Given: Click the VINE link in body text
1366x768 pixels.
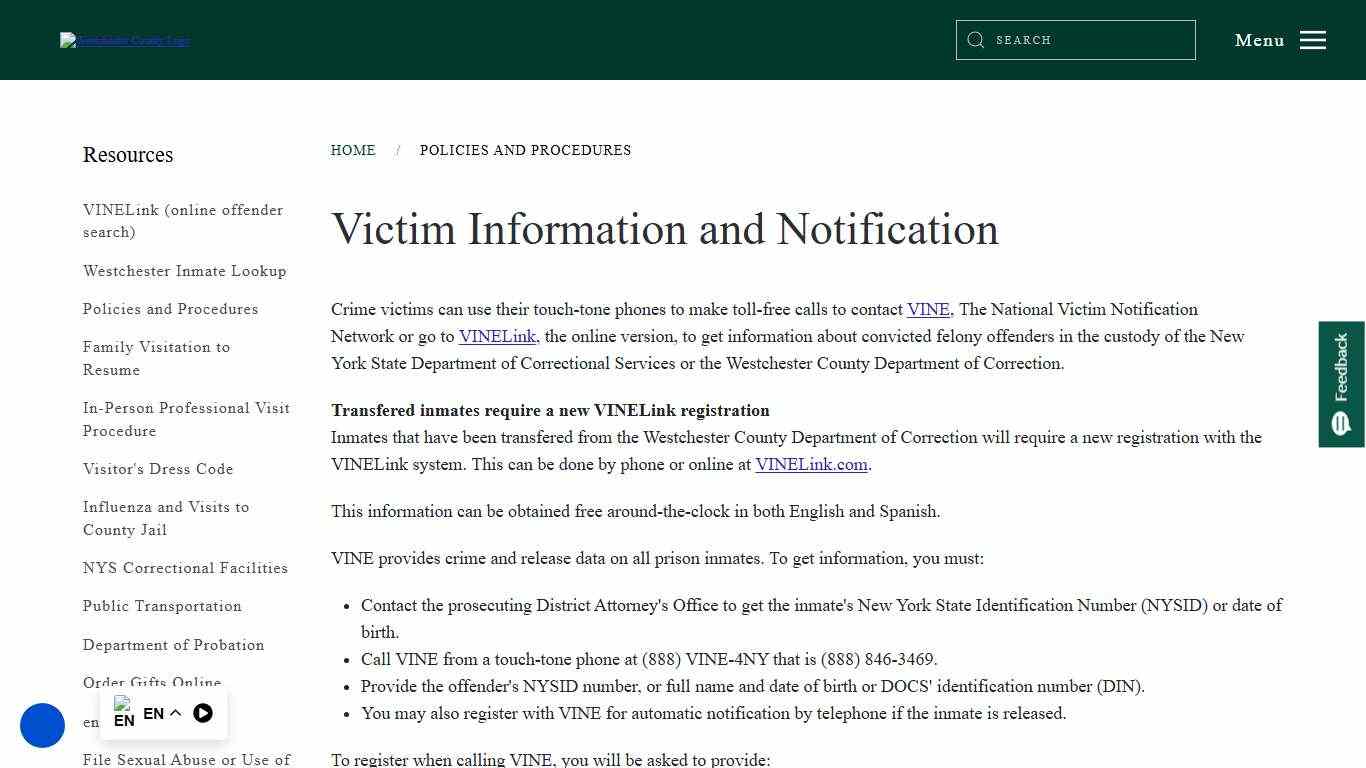Looking at the screenshot, I should coord(927,310).
